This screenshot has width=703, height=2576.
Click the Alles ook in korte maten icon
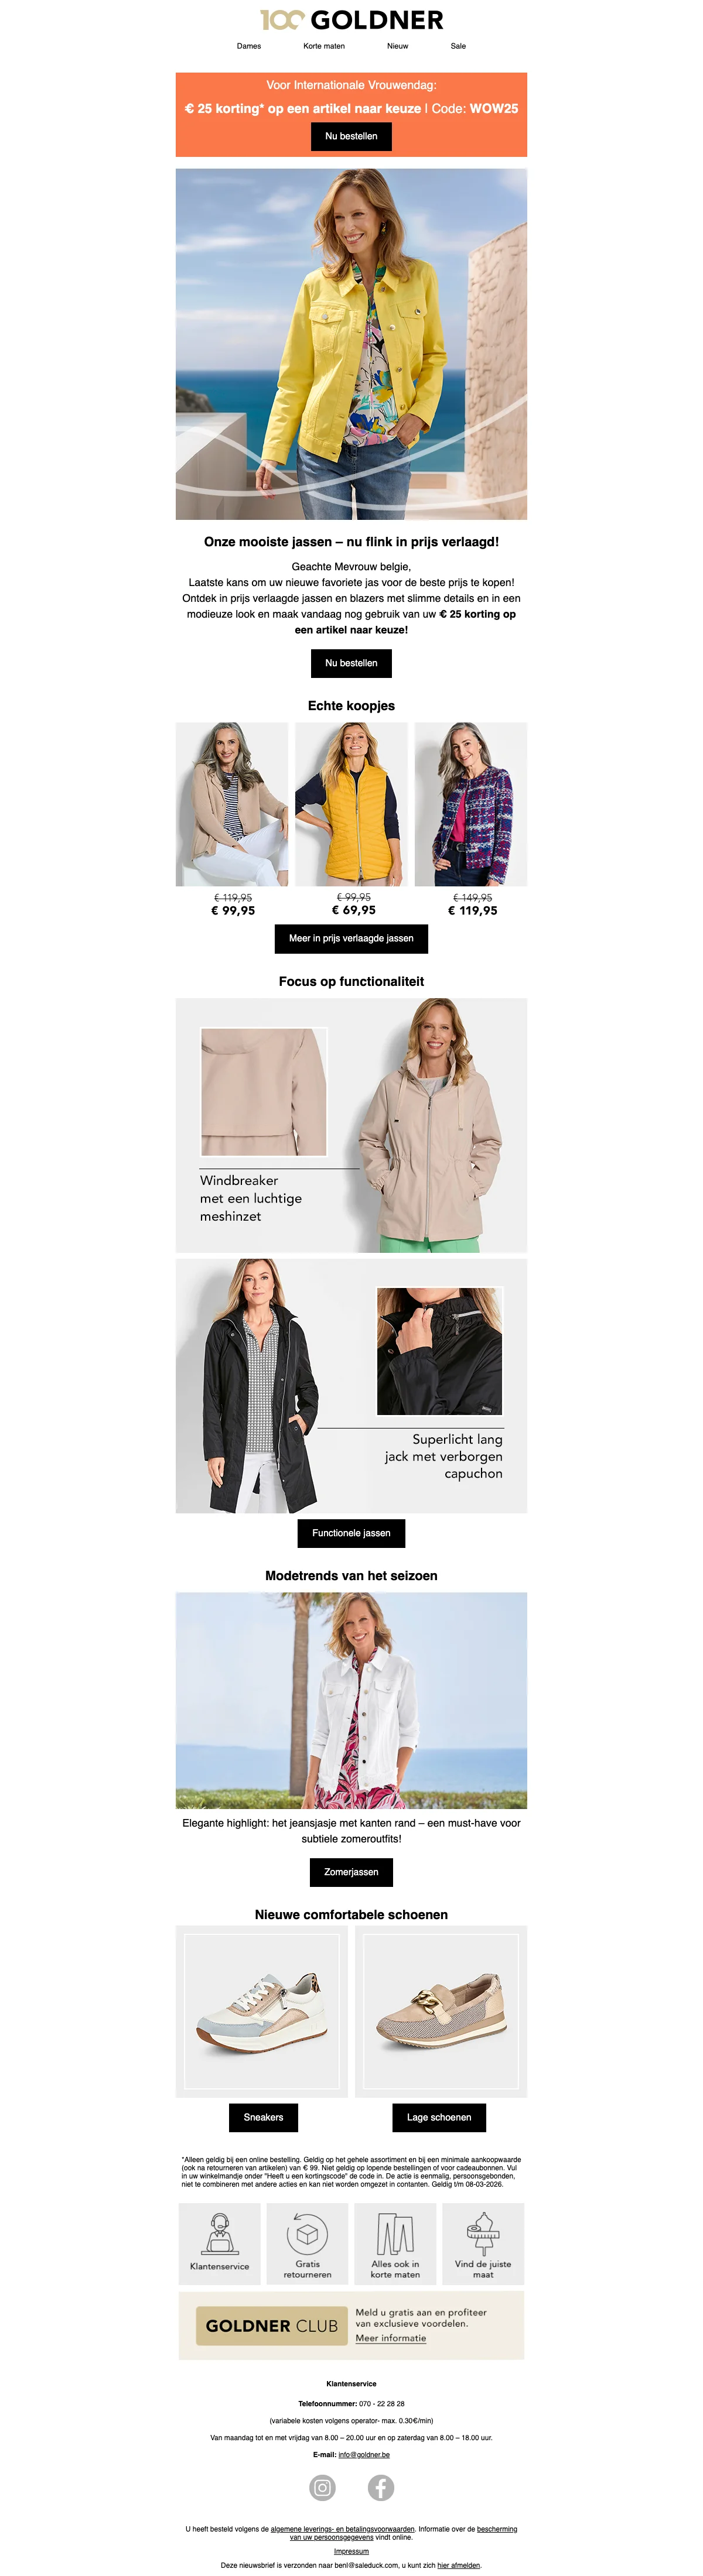395,2233
